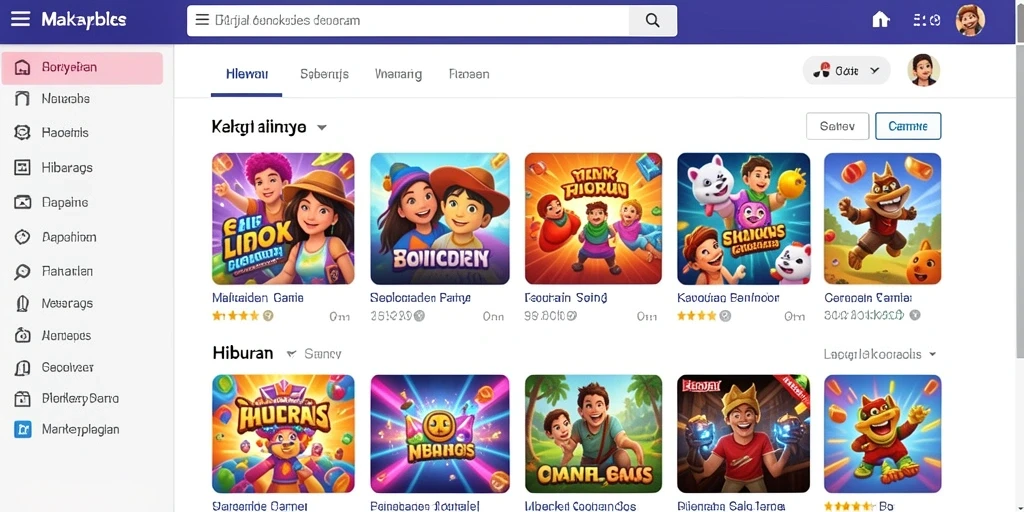The height and width of the screenshot is (512, 1024).
Task: Open the Ssancv dropdown next to Hiburan
Action: pos(315,354)
